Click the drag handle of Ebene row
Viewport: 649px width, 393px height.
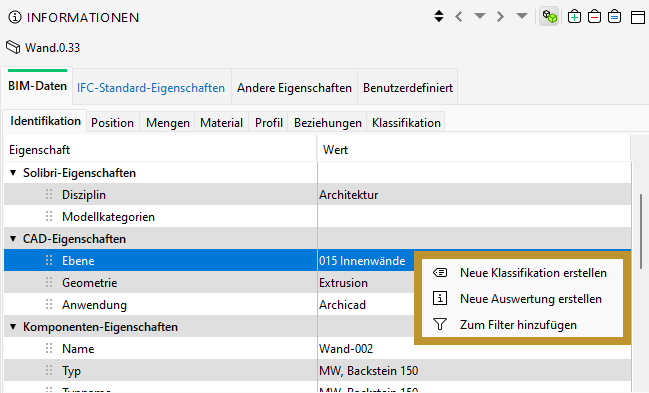tap(49, 260)
